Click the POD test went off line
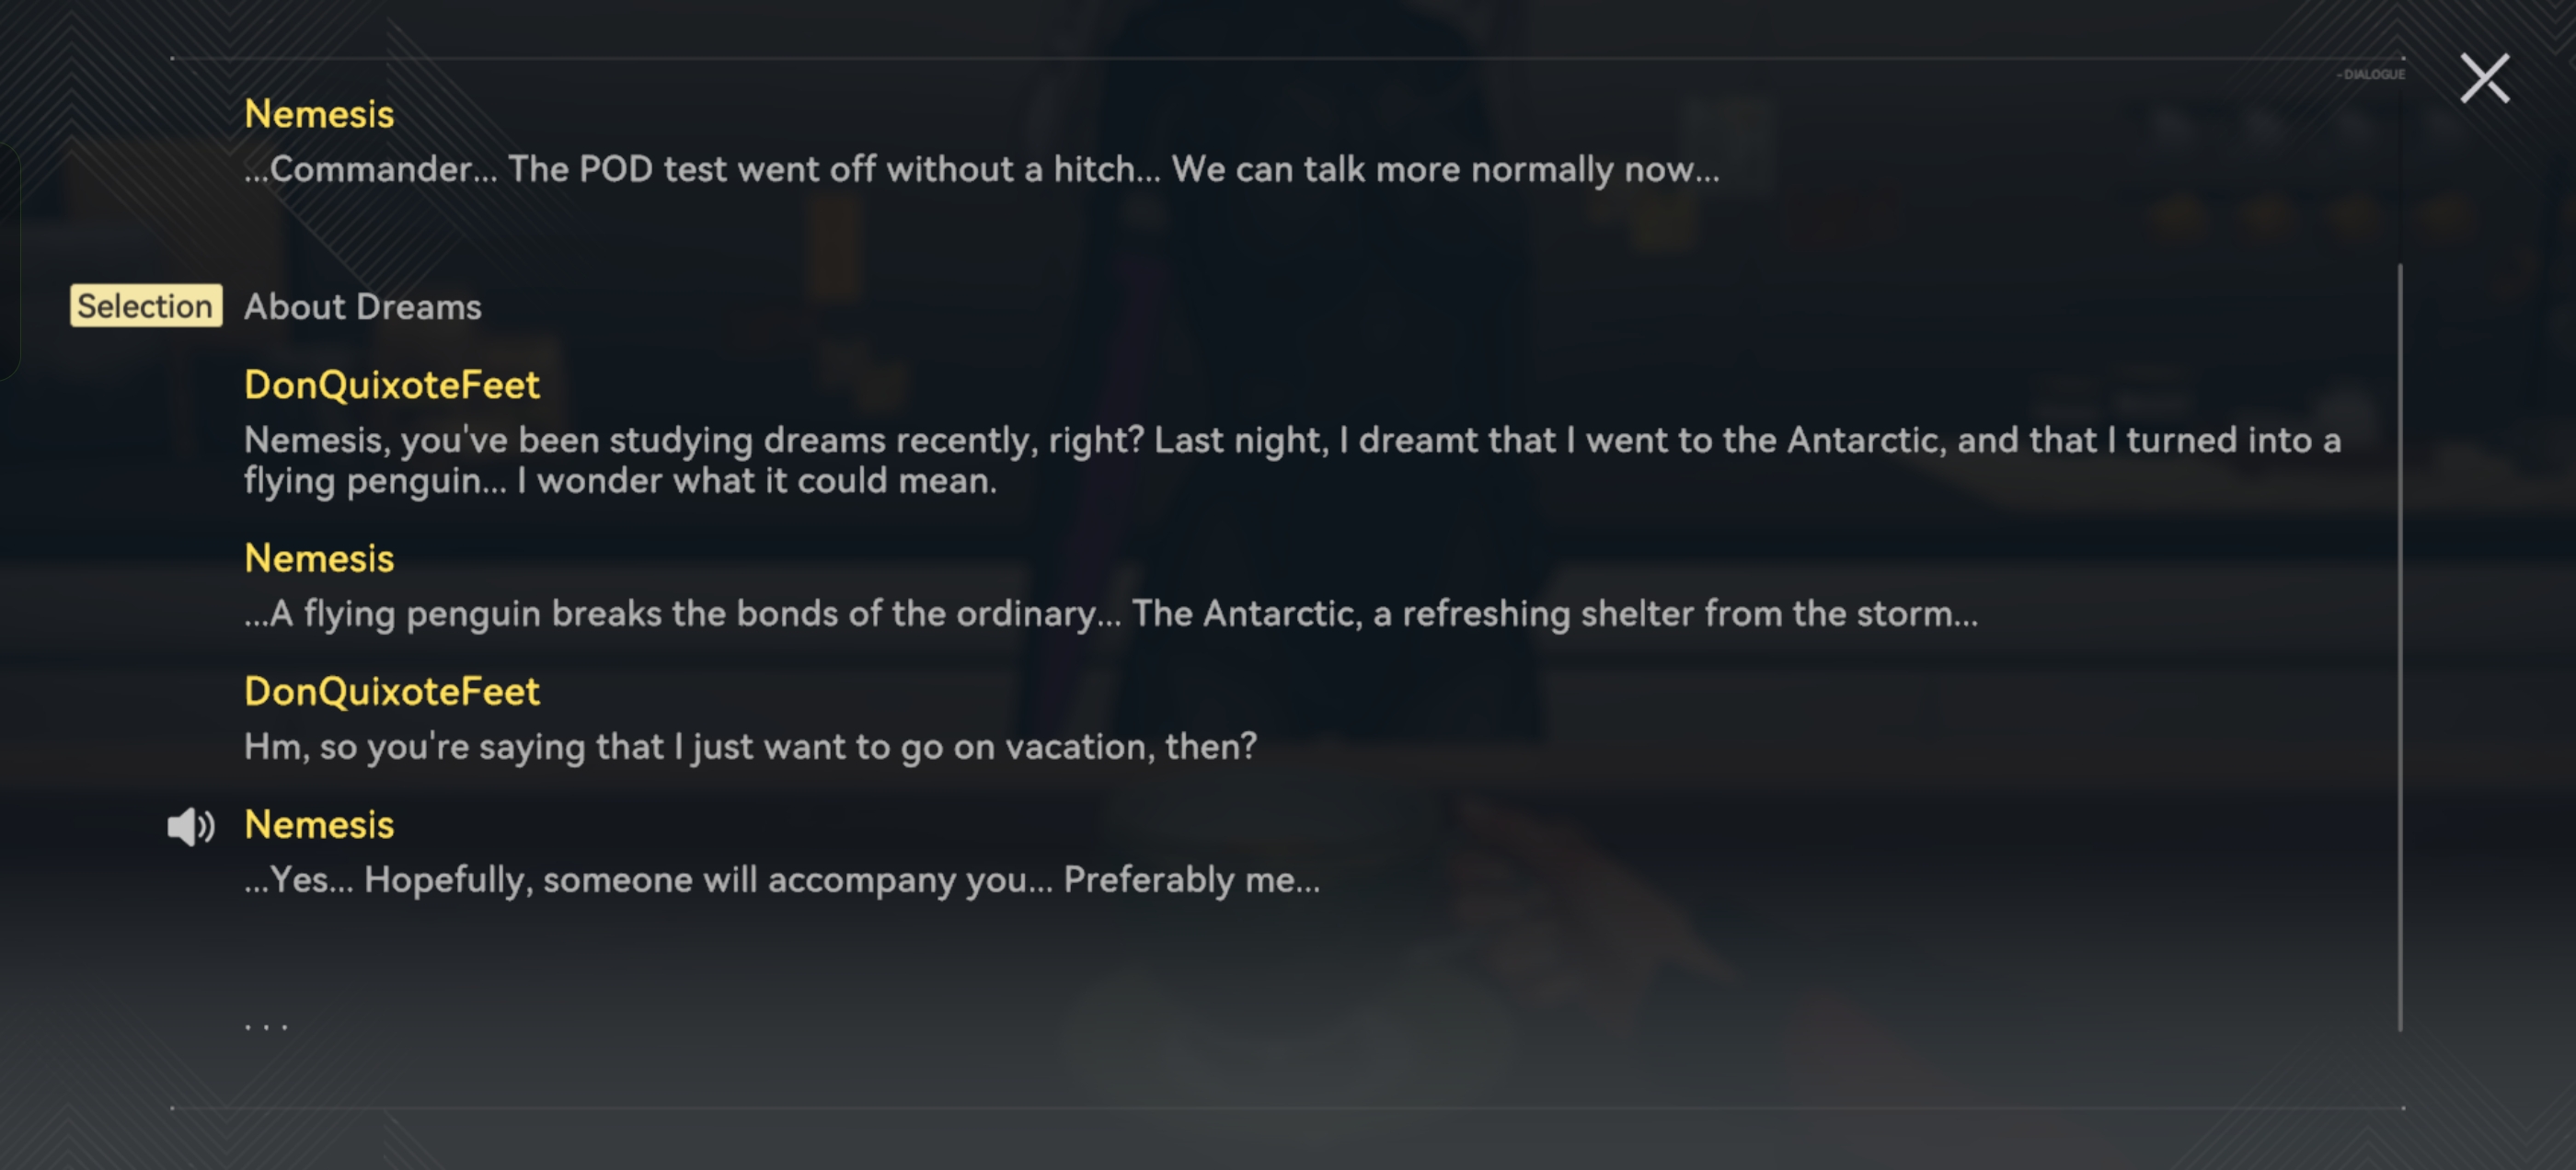 [980, 170]
